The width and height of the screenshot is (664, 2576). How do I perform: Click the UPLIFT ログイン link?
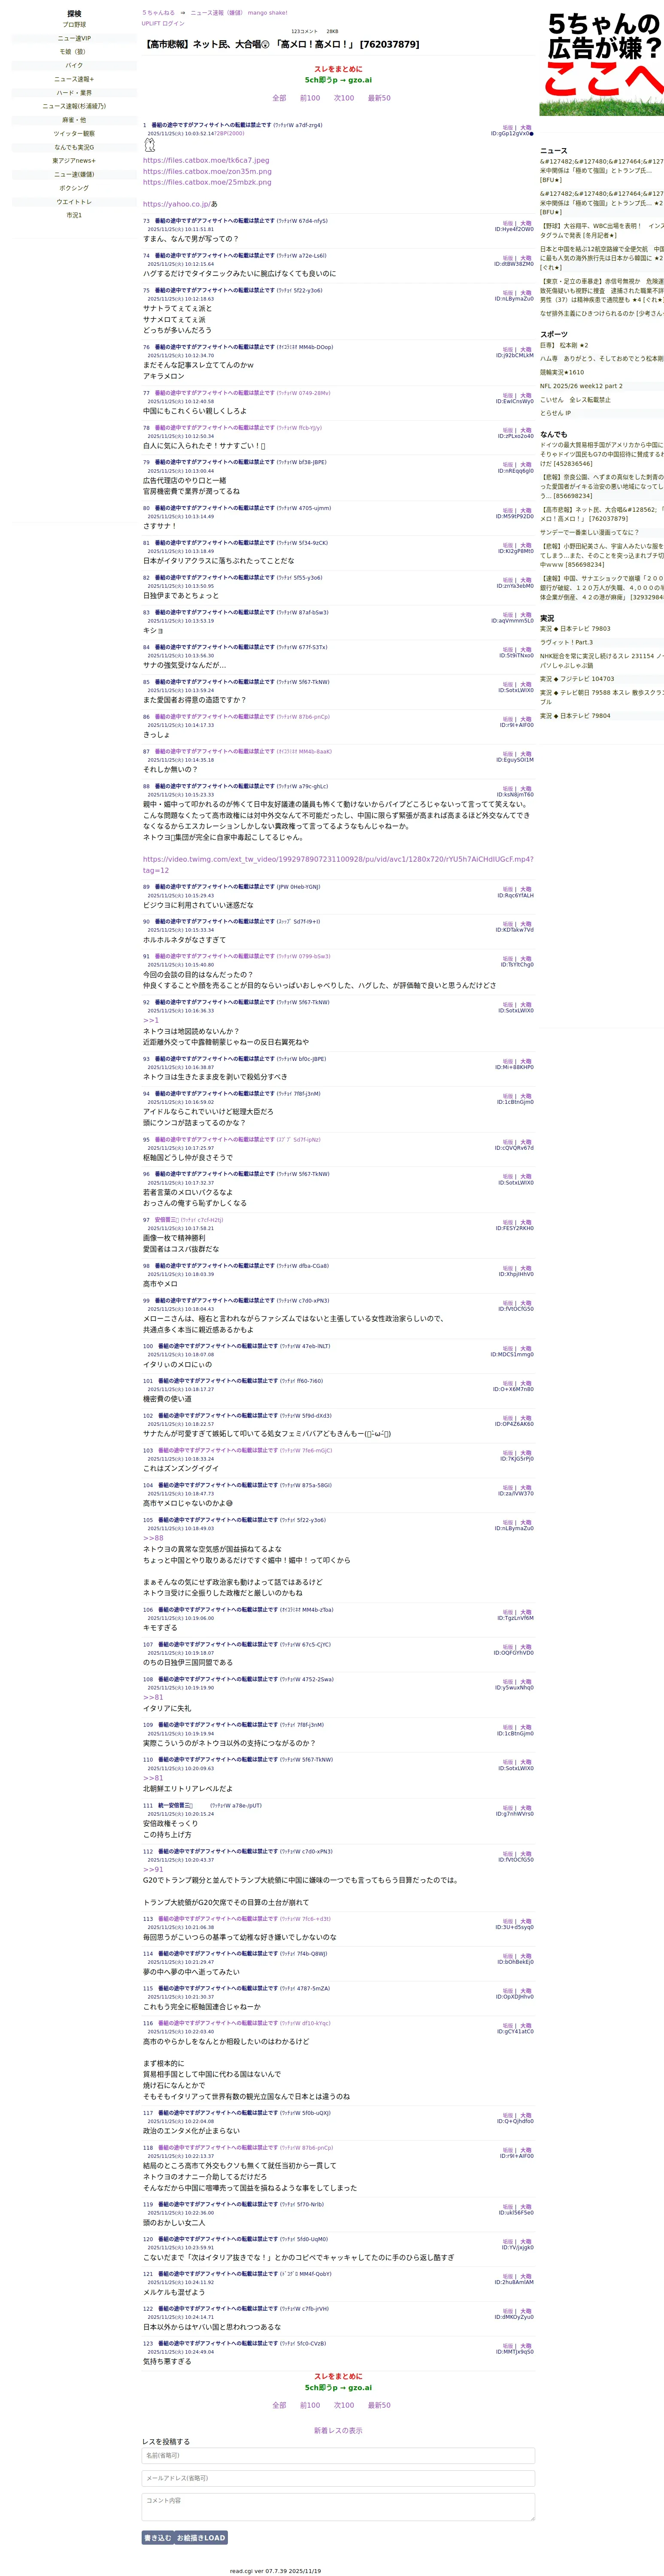(163, 23)
